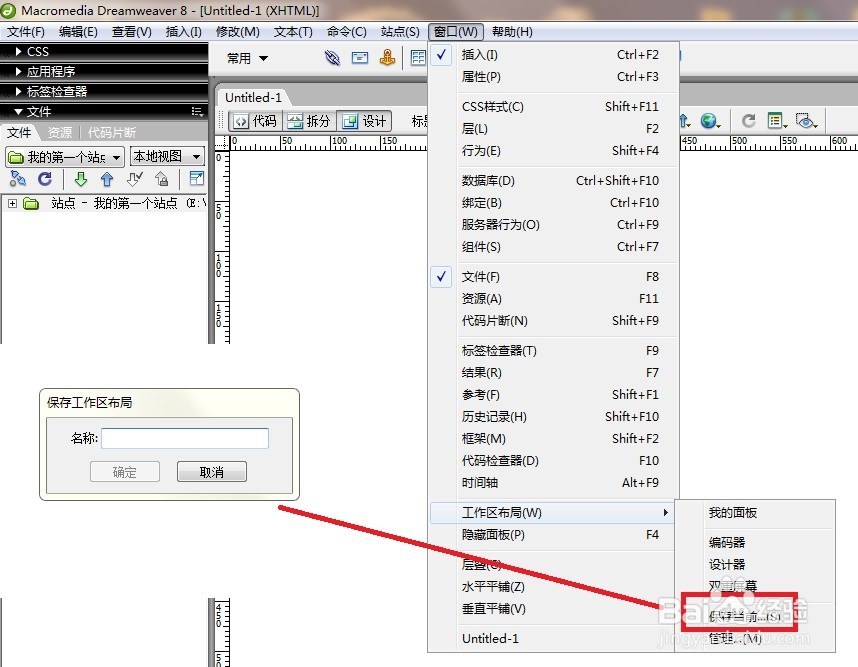The image size is (858, 667).
Task: Choose 属性(P) from Window menu
Action: click(554, 77)
